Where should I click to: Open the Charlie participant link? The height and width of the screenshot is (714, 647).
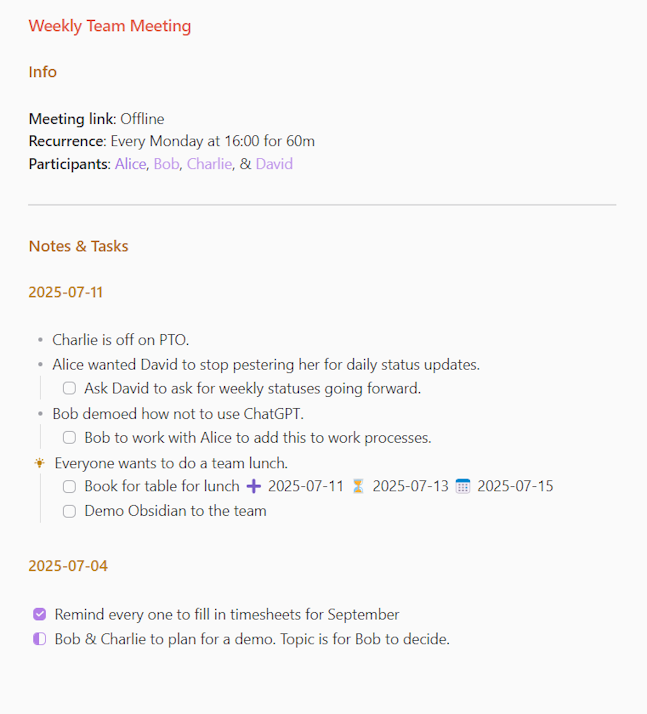point(209,164)
